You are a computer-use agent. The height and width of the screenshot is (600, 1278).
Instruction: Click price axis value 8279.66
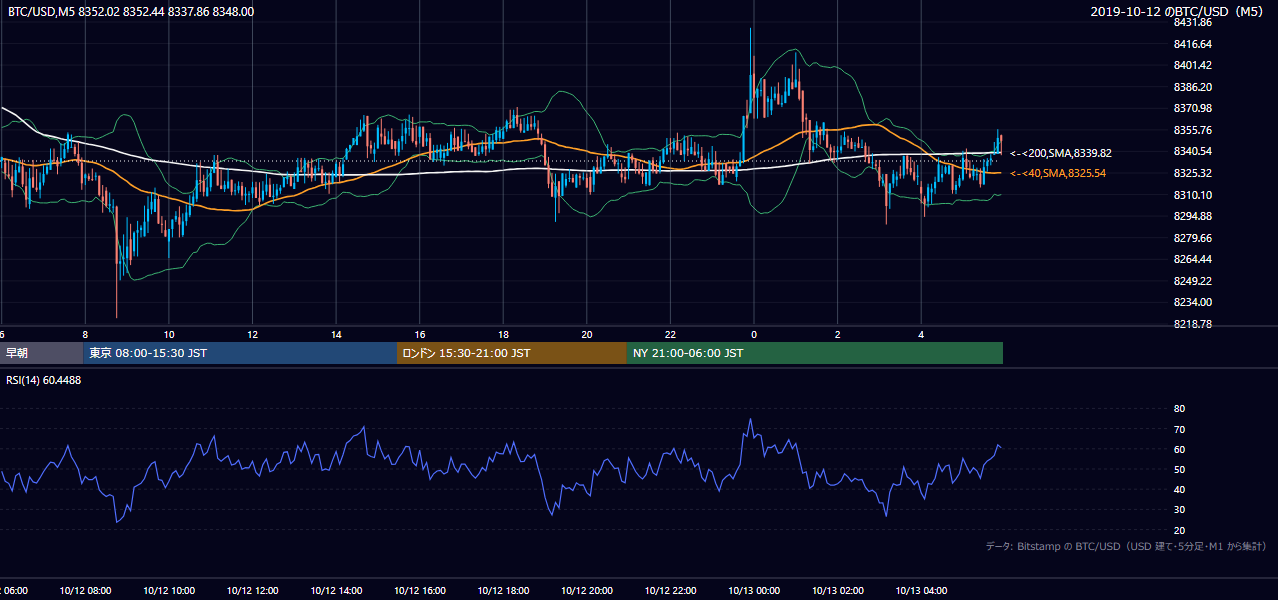coord(1193,238)
